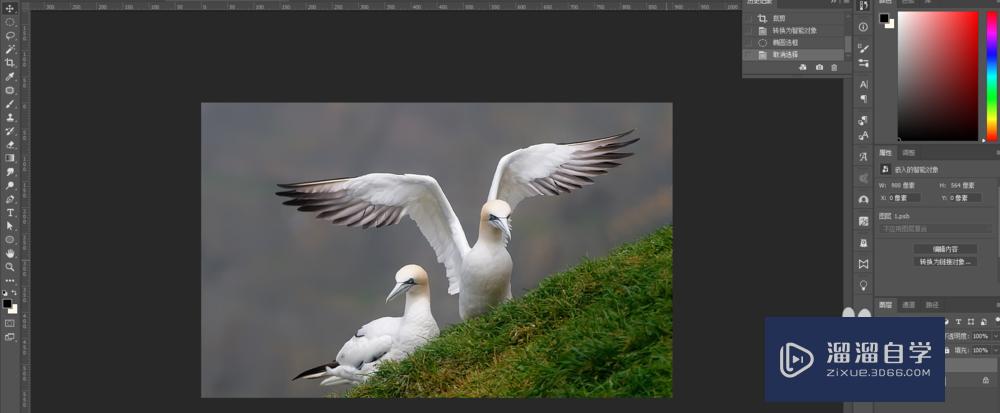
Task: Delete the current history state
Action: (834, 68)
